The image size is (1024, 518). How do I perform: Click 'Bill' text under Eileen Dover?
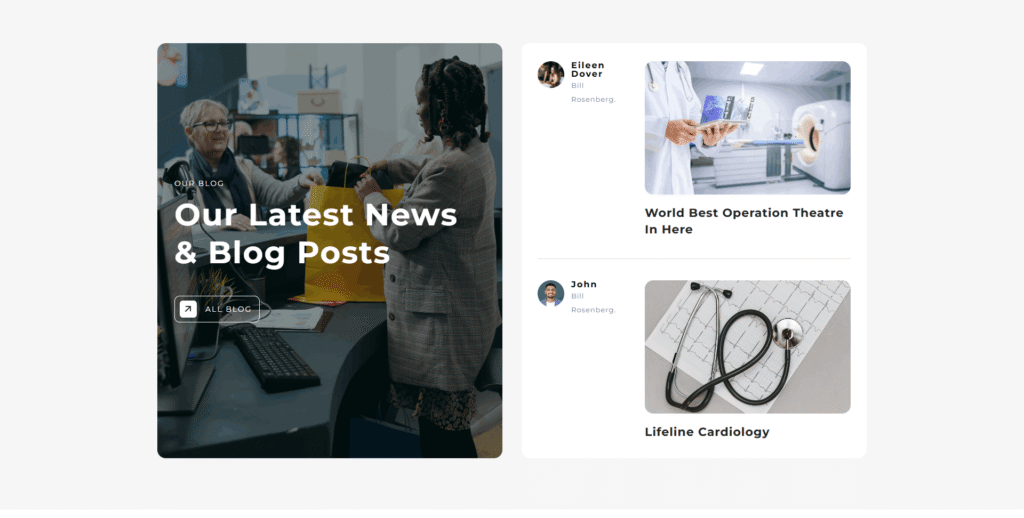pyautogui.click(x=577, y=86)
